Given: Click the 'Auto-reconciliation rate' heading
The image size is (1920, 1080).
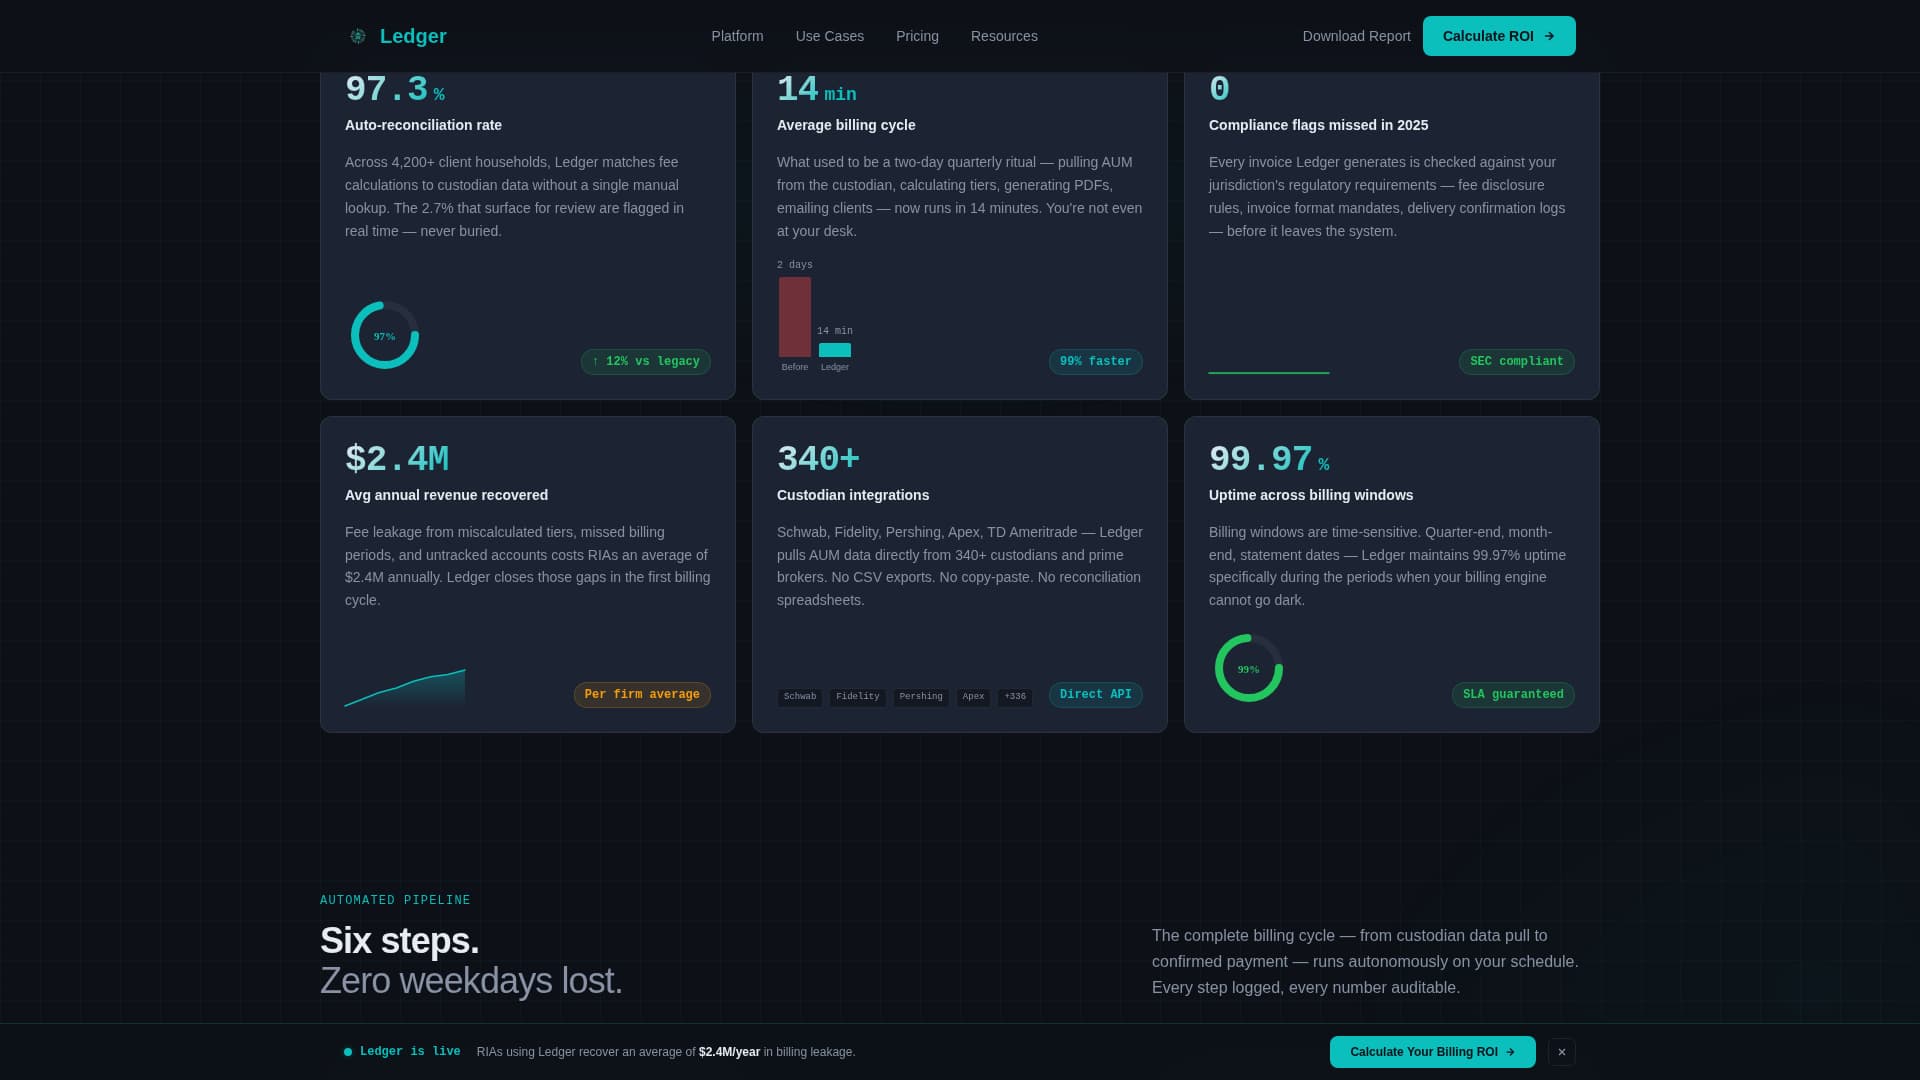Looking at the screenshot, I should pos(423,125).
